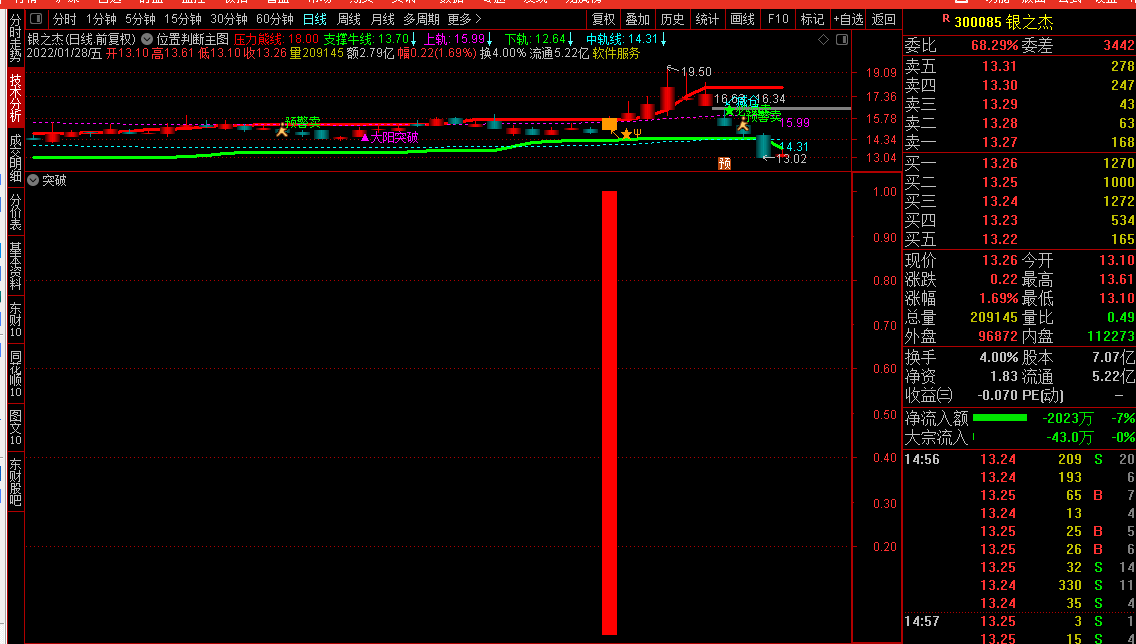This screenshot has height=644, width=1136.
Task: Click the 买三 13.24 order row
Action: 1019,201
